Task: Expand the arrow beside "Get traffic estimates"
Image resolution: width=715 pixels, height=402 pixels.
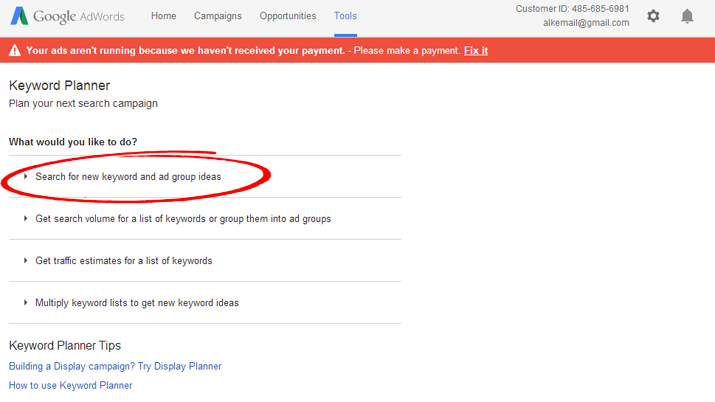Action: click(x=26, y=260)
